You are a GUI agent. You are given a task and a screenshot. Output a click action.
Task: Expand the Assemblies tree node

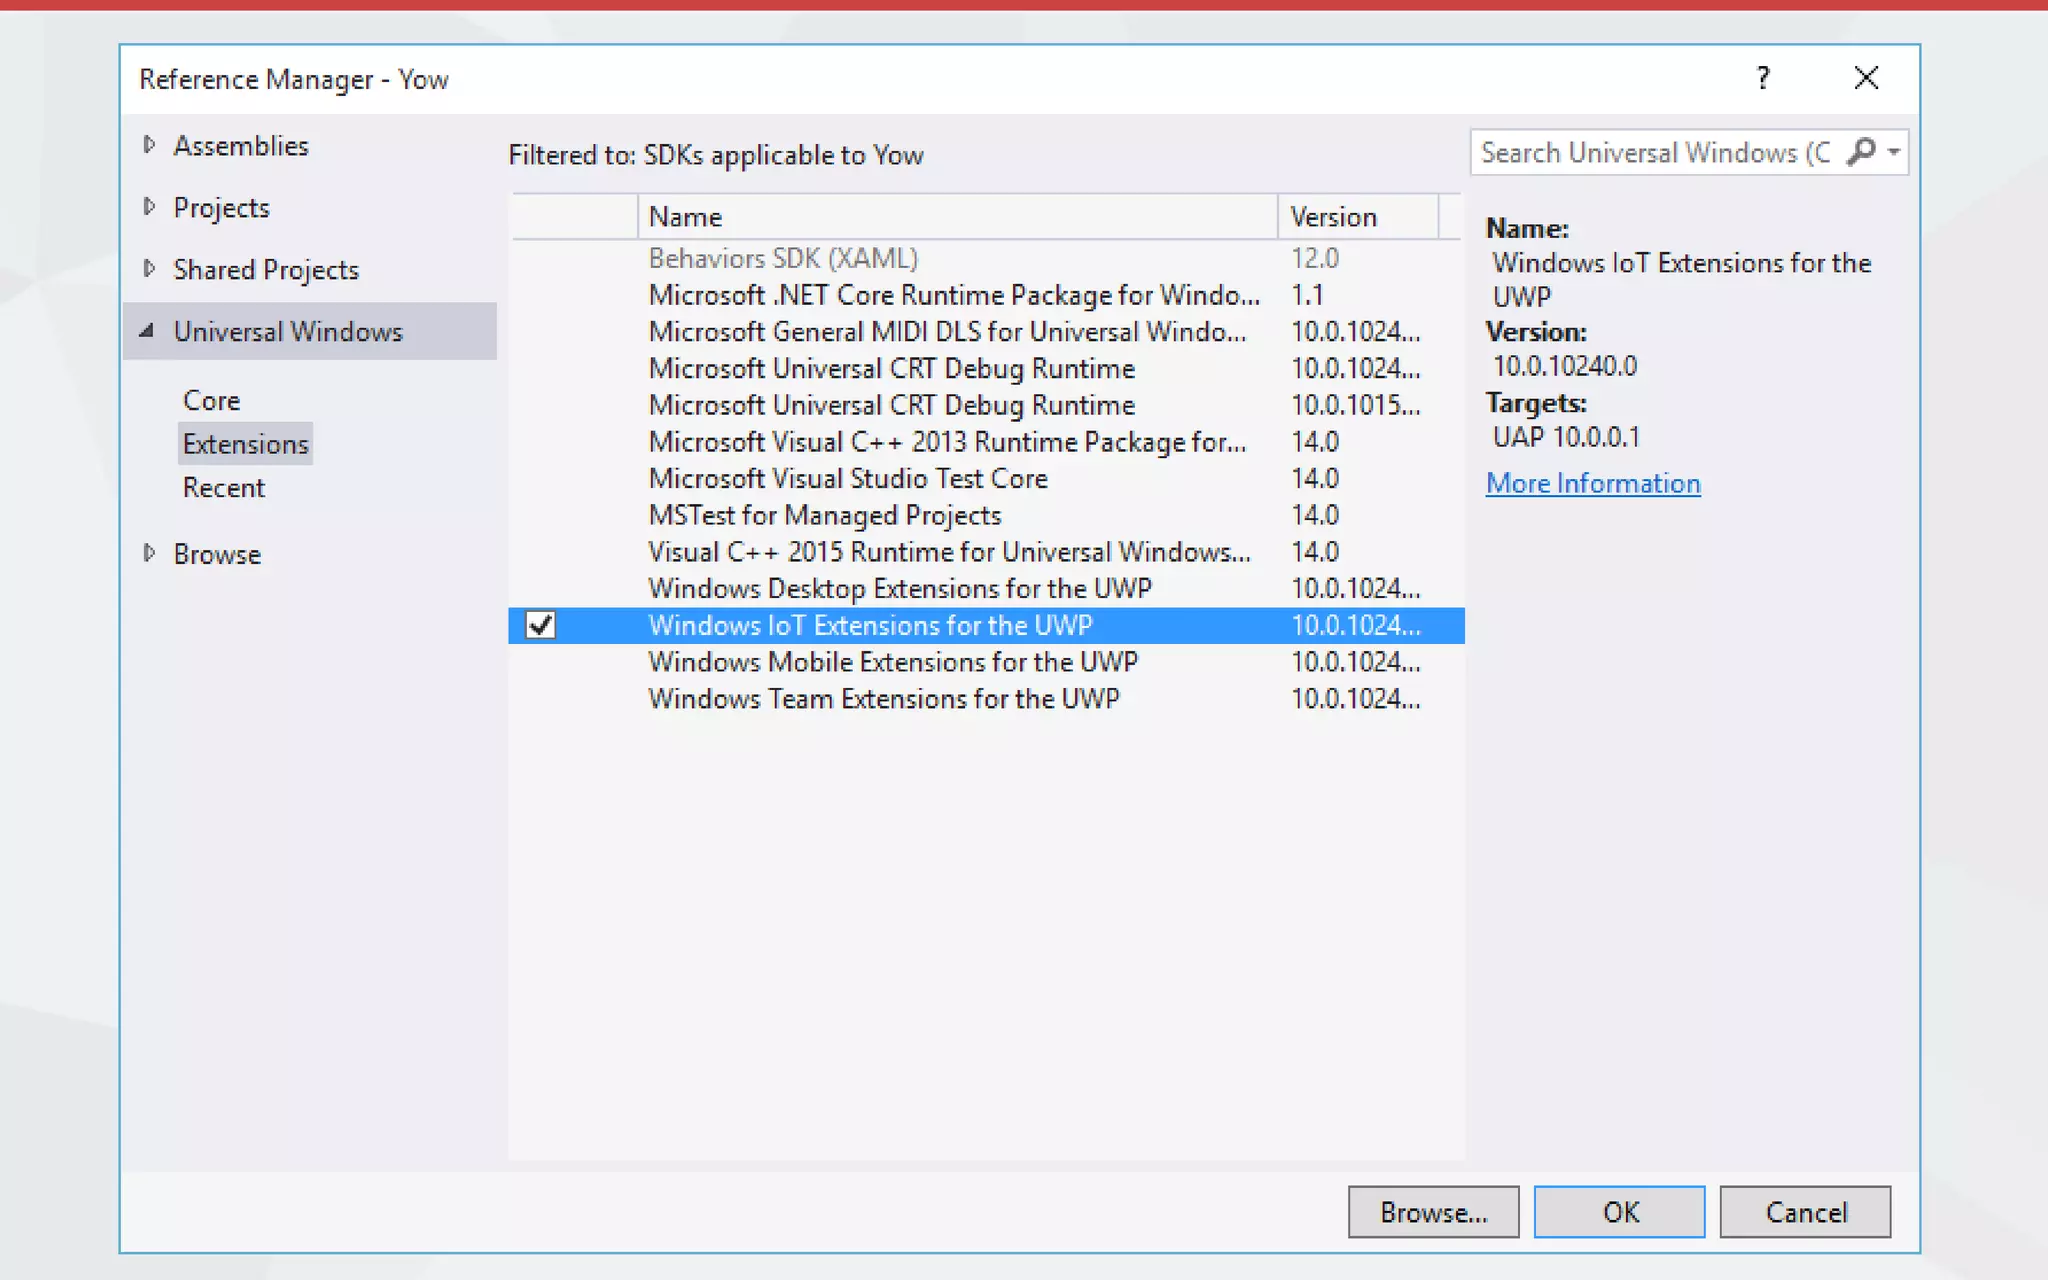pos(149,145)
